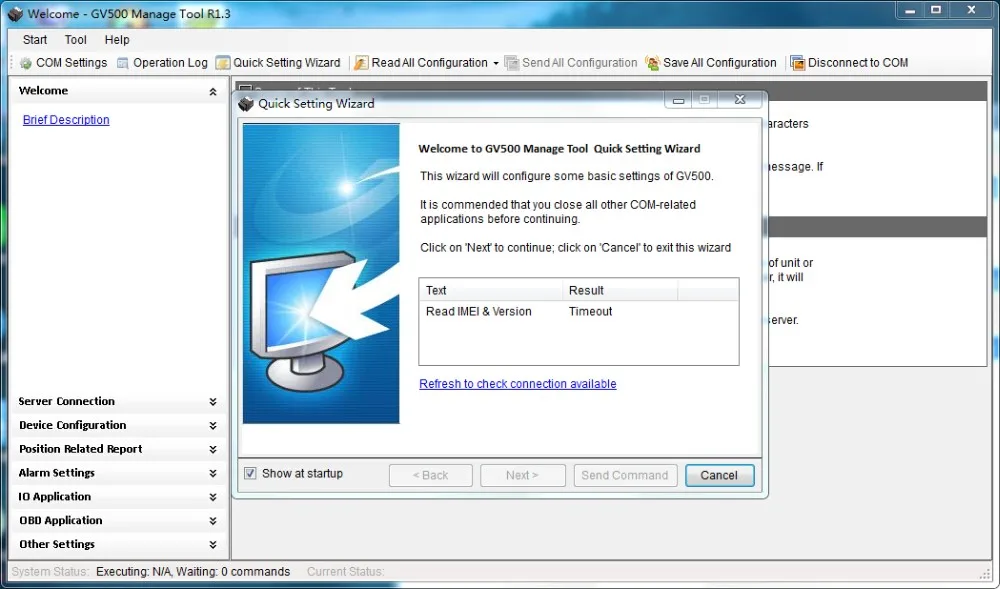Click the Operation Log toolbar label

point(170,63)
